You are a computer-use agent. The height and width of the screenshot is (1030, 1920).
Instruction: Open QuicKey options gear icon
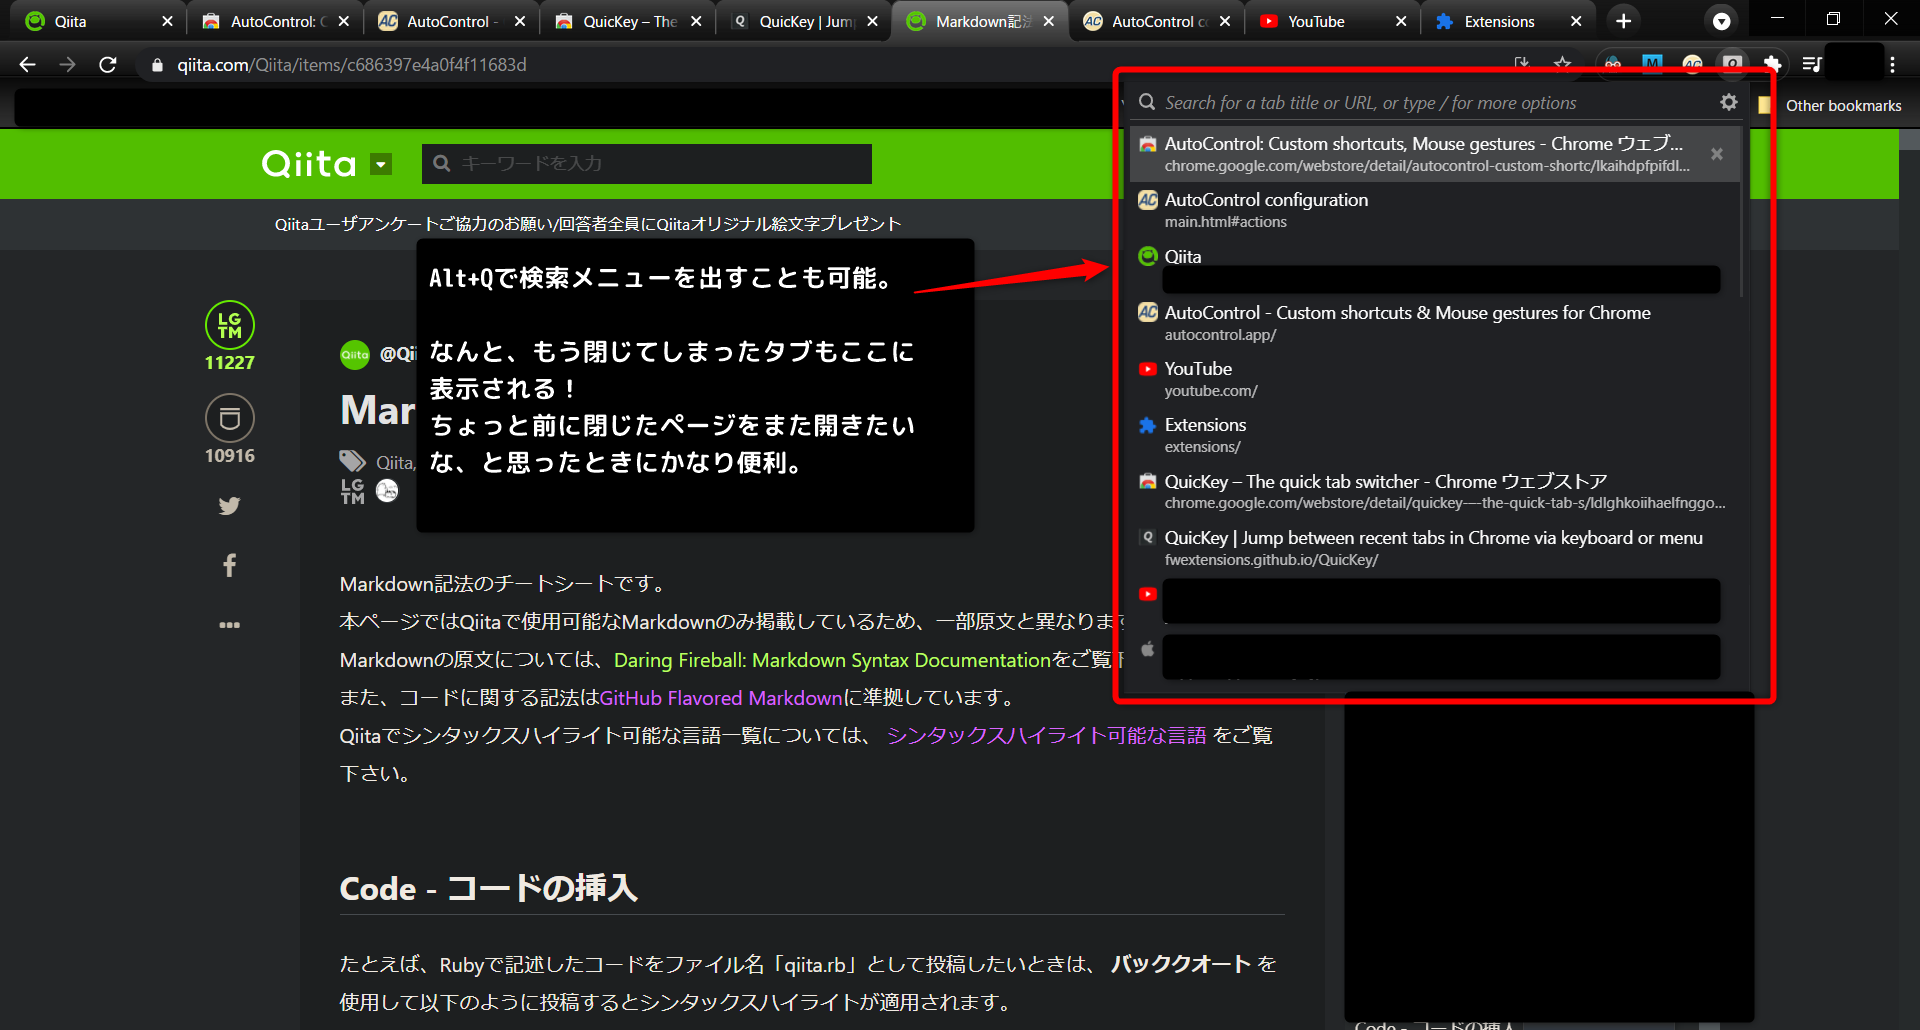pyautogui.click(x=1728, y=102)
